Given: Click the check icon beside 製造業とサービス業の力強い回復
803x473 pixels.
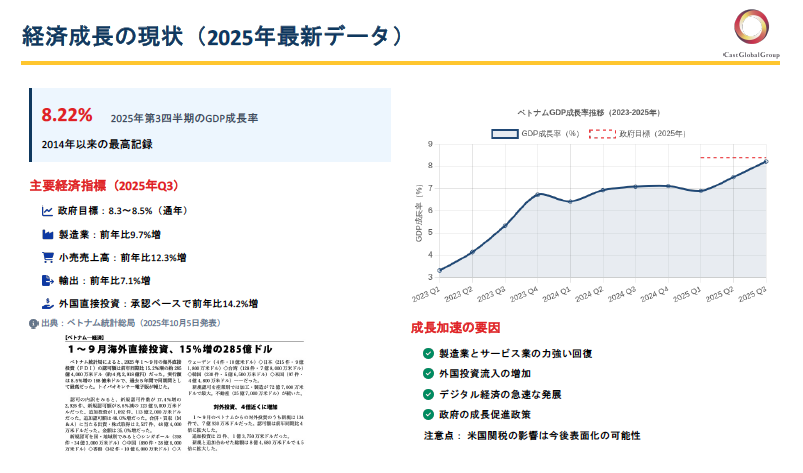Looking at the screenshot, I should [x=428, y=353].
